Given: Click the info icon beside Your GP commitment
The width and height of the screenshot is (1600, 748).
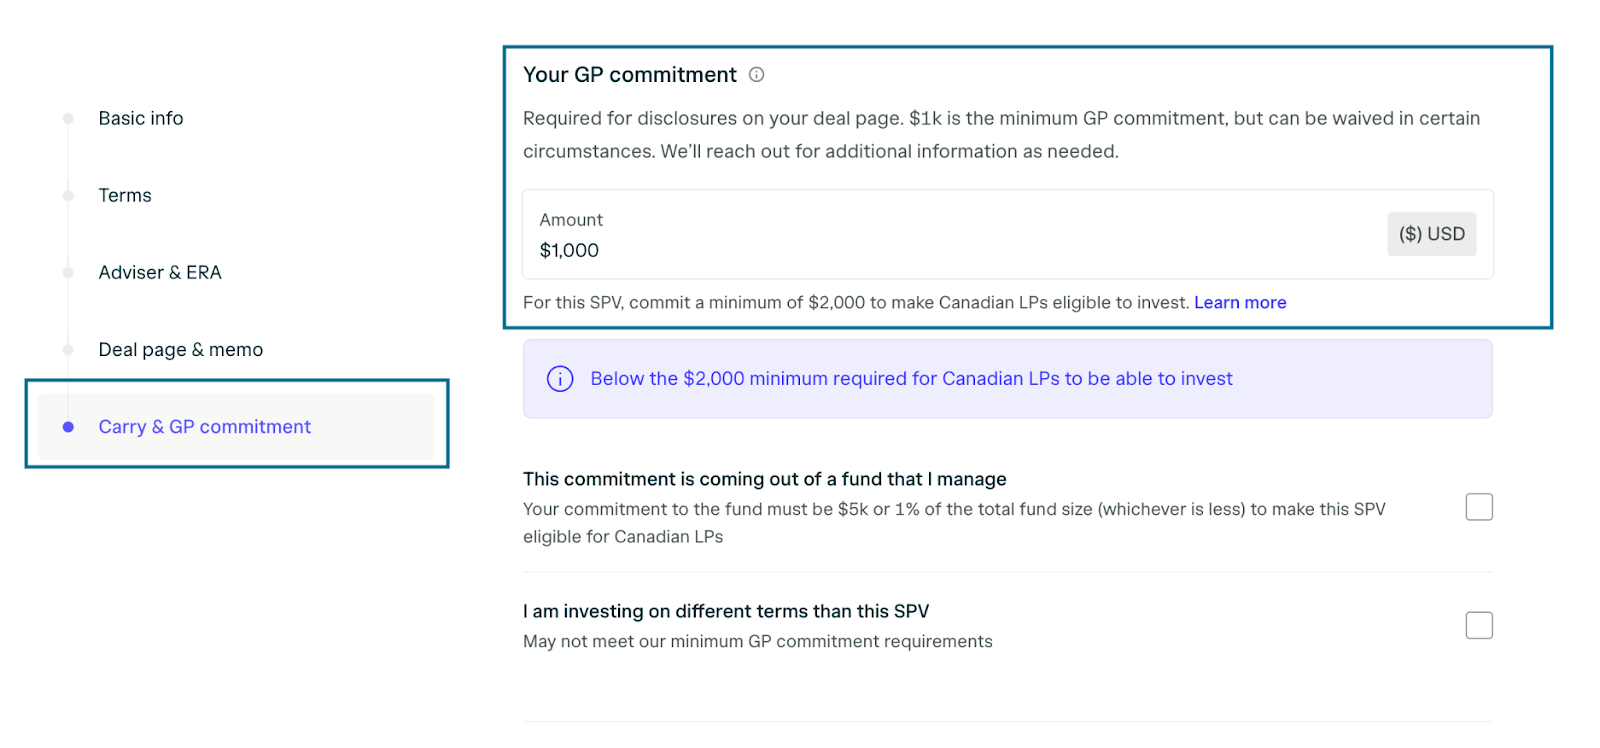Looking at the screenshot, I should pos(757,74).
